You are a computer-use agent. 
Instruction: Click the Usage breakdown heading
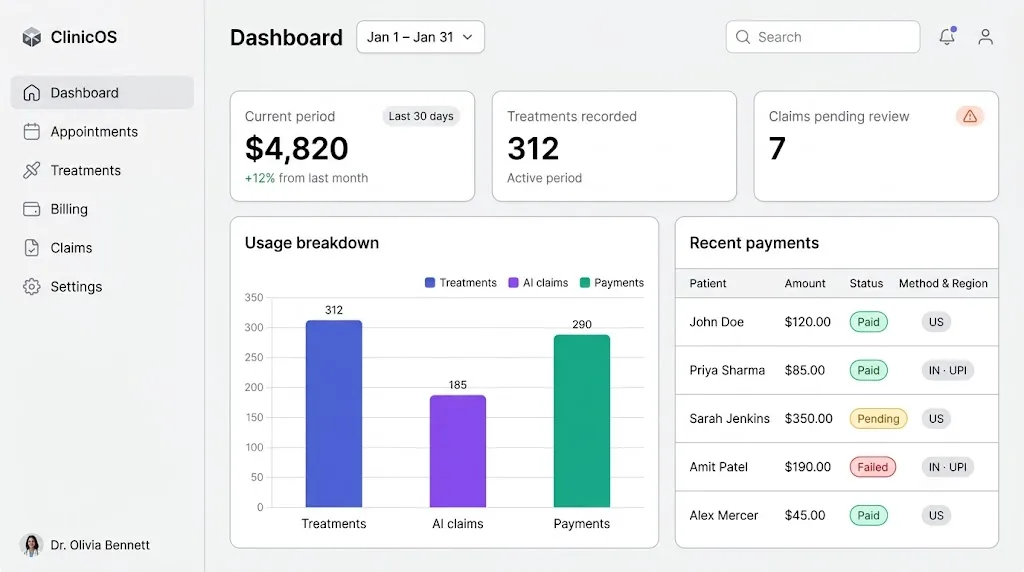(x=312, y=243)
